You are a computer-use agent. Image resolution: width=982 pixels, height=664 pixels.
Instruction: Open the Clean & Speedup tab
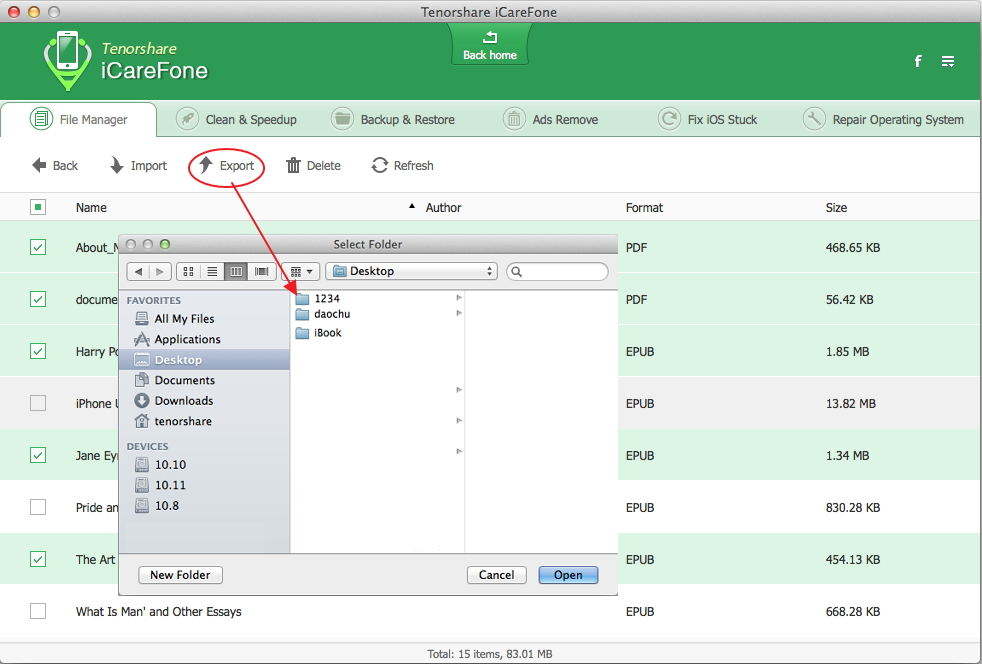click(236, 119)
